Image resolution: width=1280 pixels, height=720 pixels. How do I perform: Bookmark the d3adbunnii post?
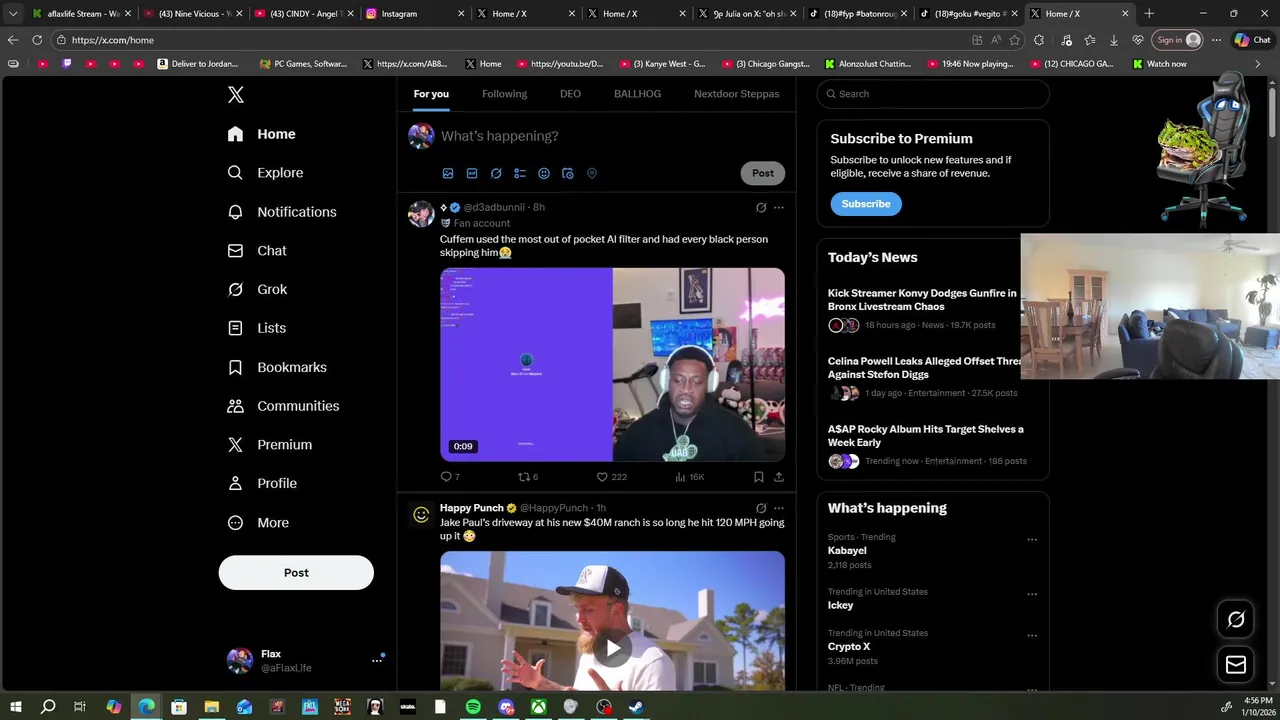759,477
